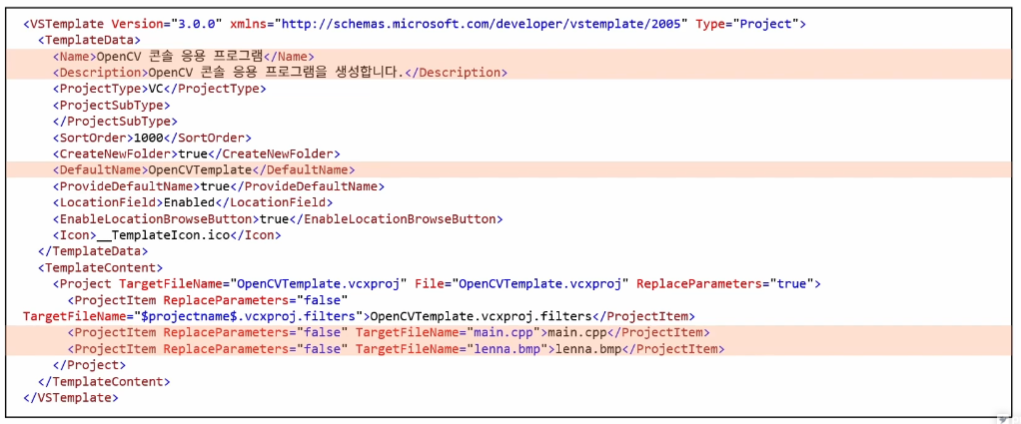Click the closing </ProjectSubType> tag
Viewport: 1021px width, 424px height.
click(x=115, y=121)
